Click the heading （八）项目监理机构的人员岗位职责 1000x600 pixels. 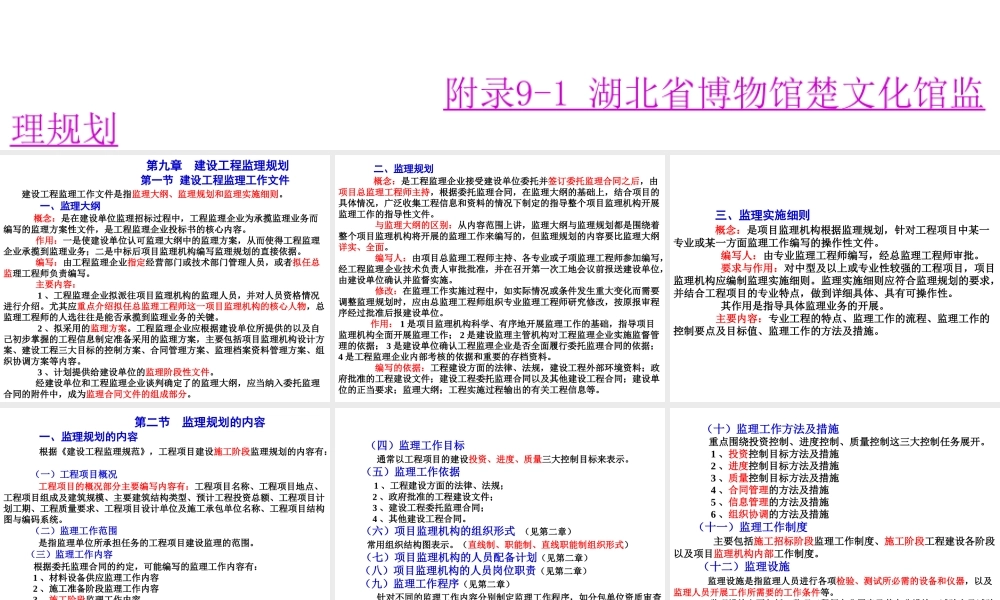pos(450,571)
